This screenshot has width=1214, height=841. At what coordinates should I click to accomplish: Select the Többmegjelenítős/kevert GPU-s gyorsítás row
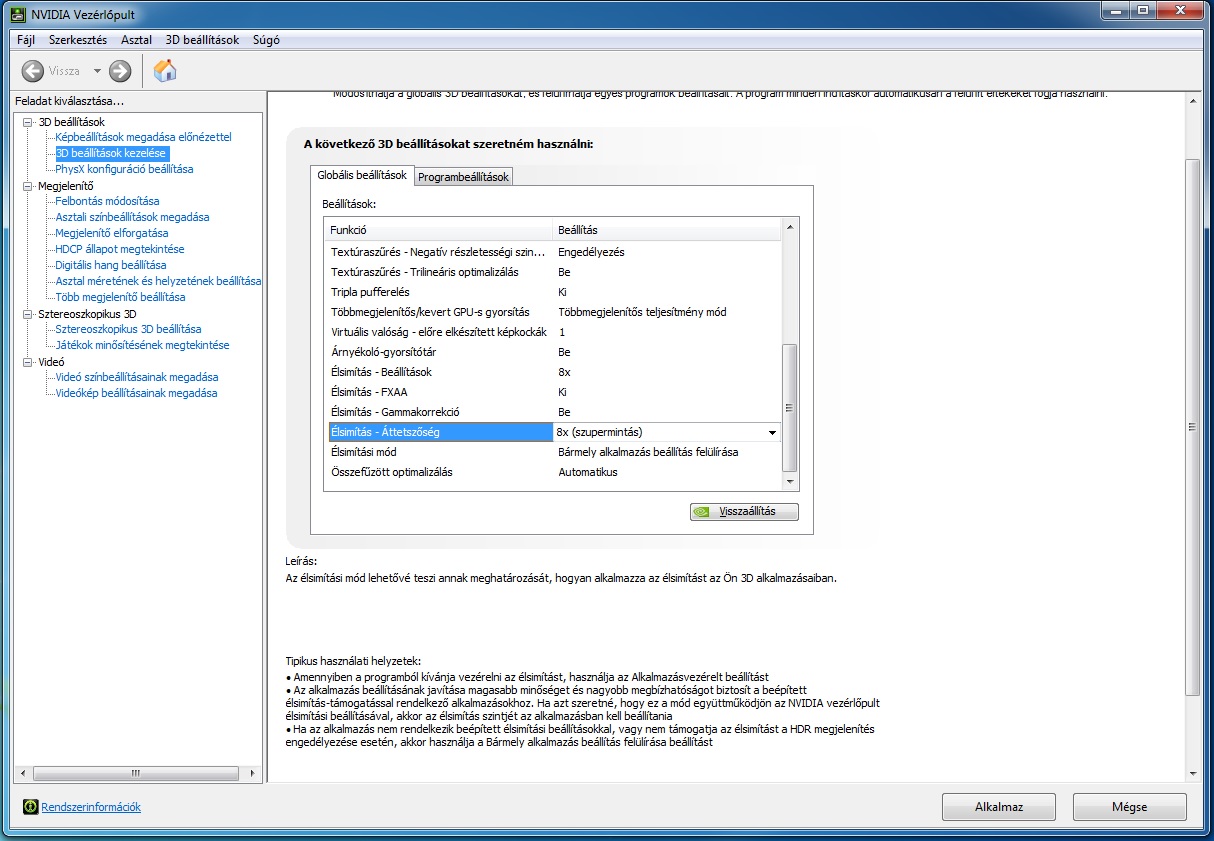553,312
